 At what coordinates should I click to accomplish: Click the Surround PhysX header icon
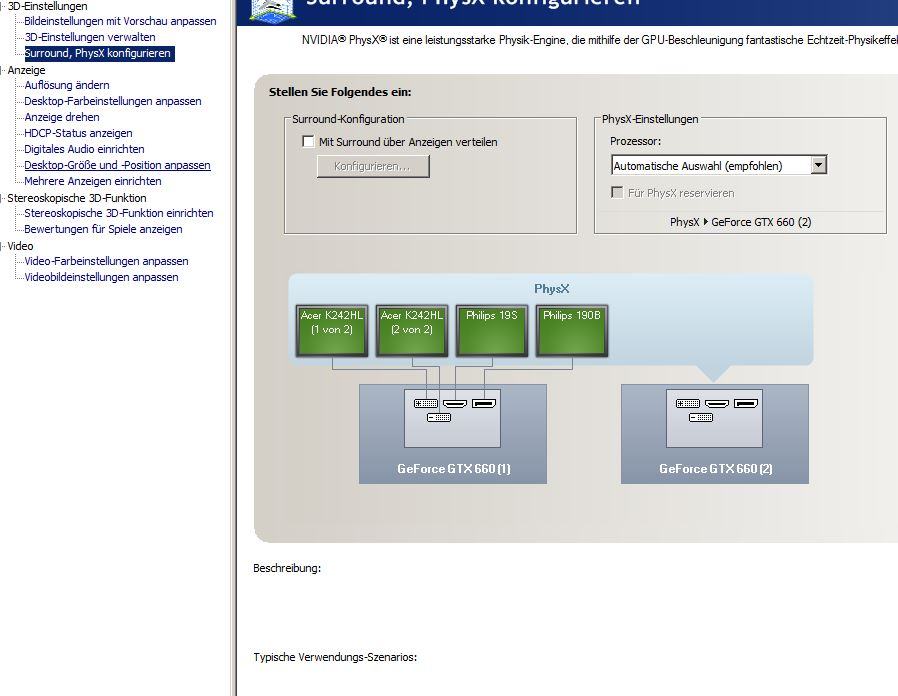pyautogui.click(x=273, y=10)
